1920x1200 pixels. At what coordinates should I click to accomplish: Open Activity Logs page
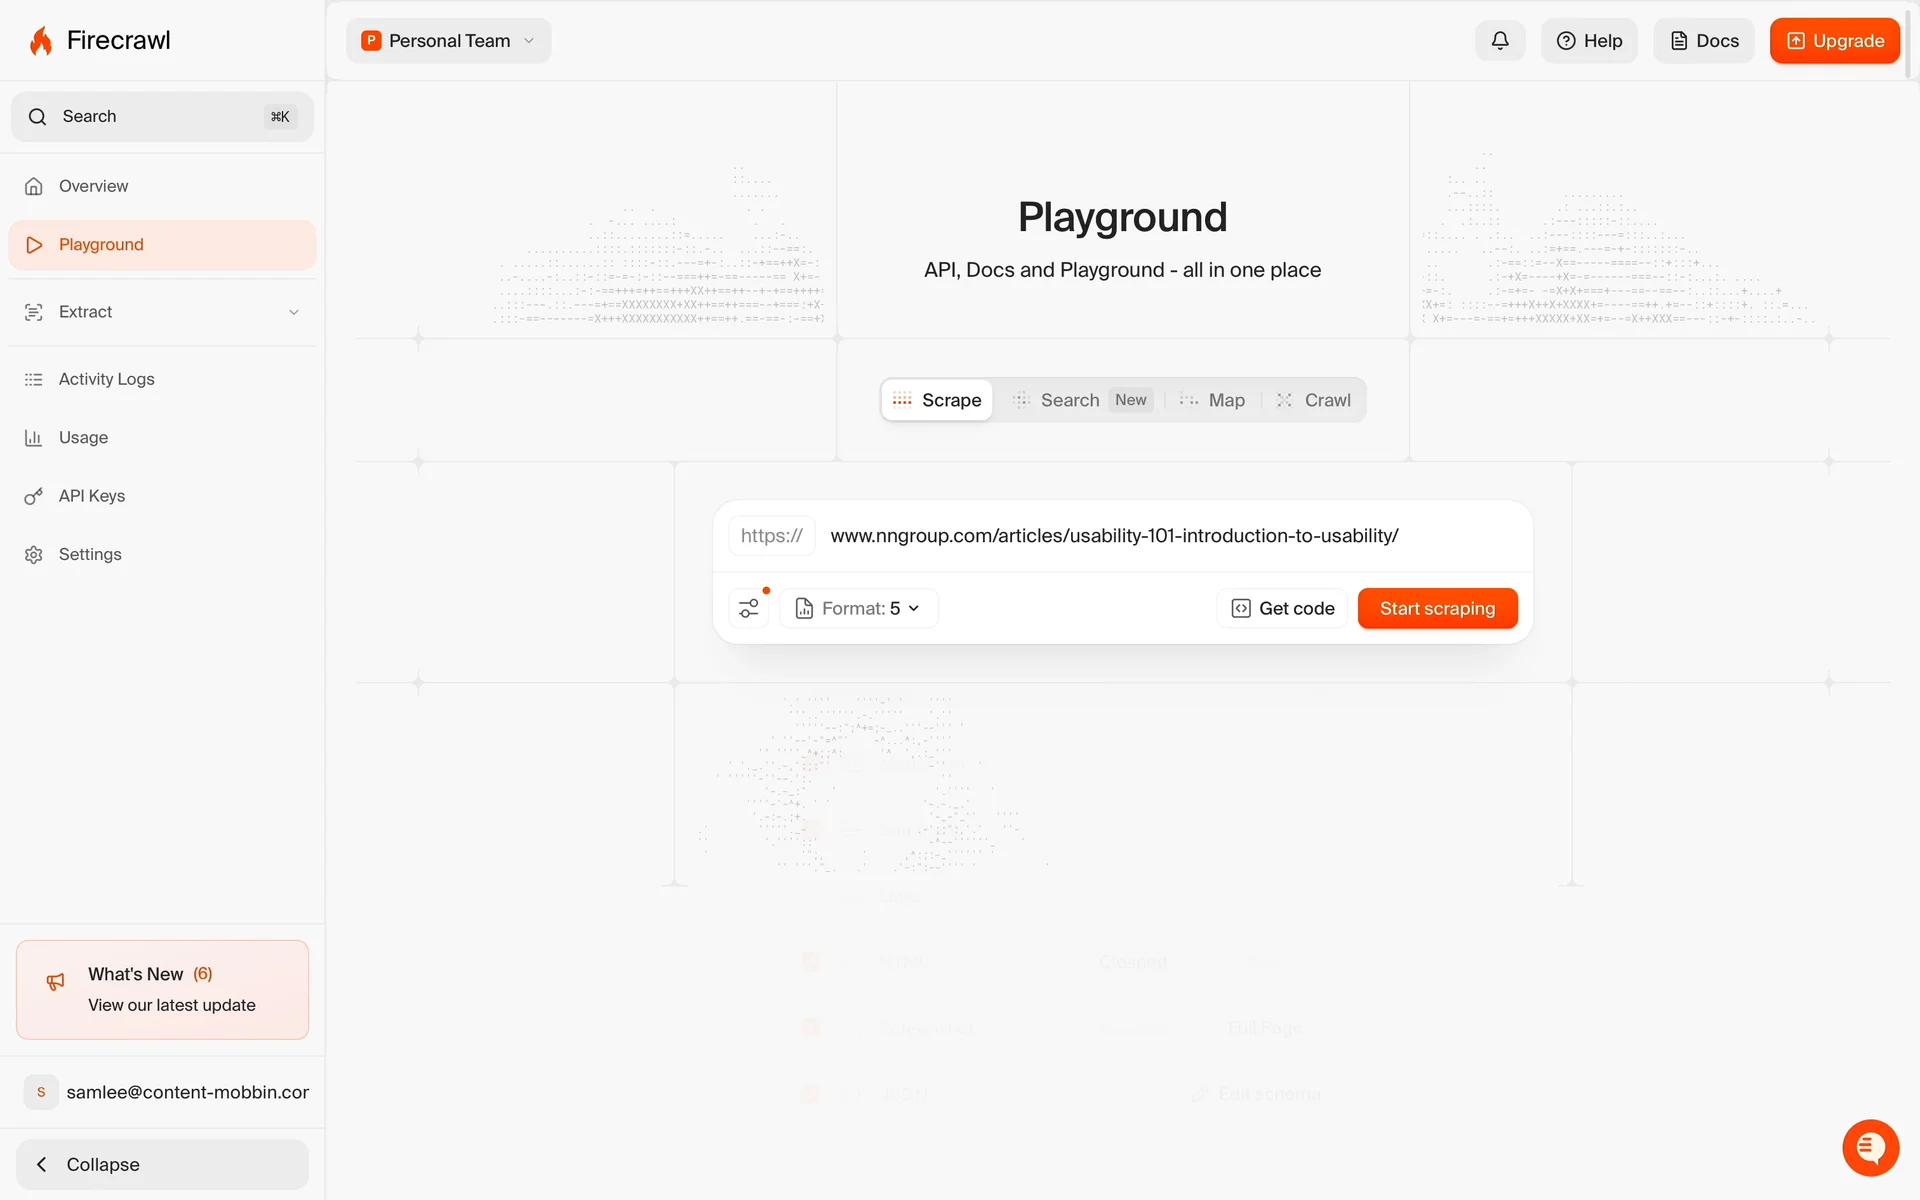(x=106, y=379)
